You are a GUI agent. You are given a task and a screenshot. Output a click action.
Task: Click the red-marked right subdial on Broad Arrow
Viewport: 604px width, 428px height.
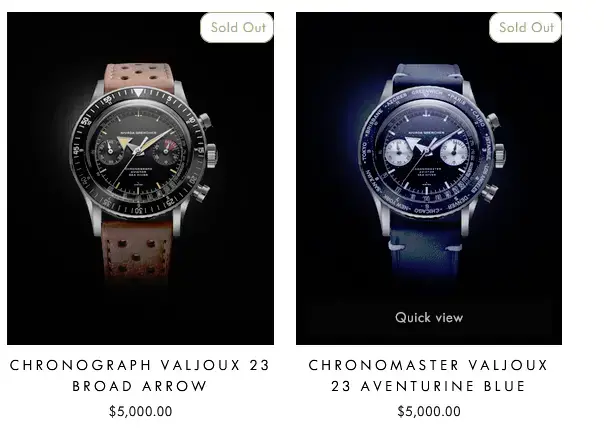[166, 151]
